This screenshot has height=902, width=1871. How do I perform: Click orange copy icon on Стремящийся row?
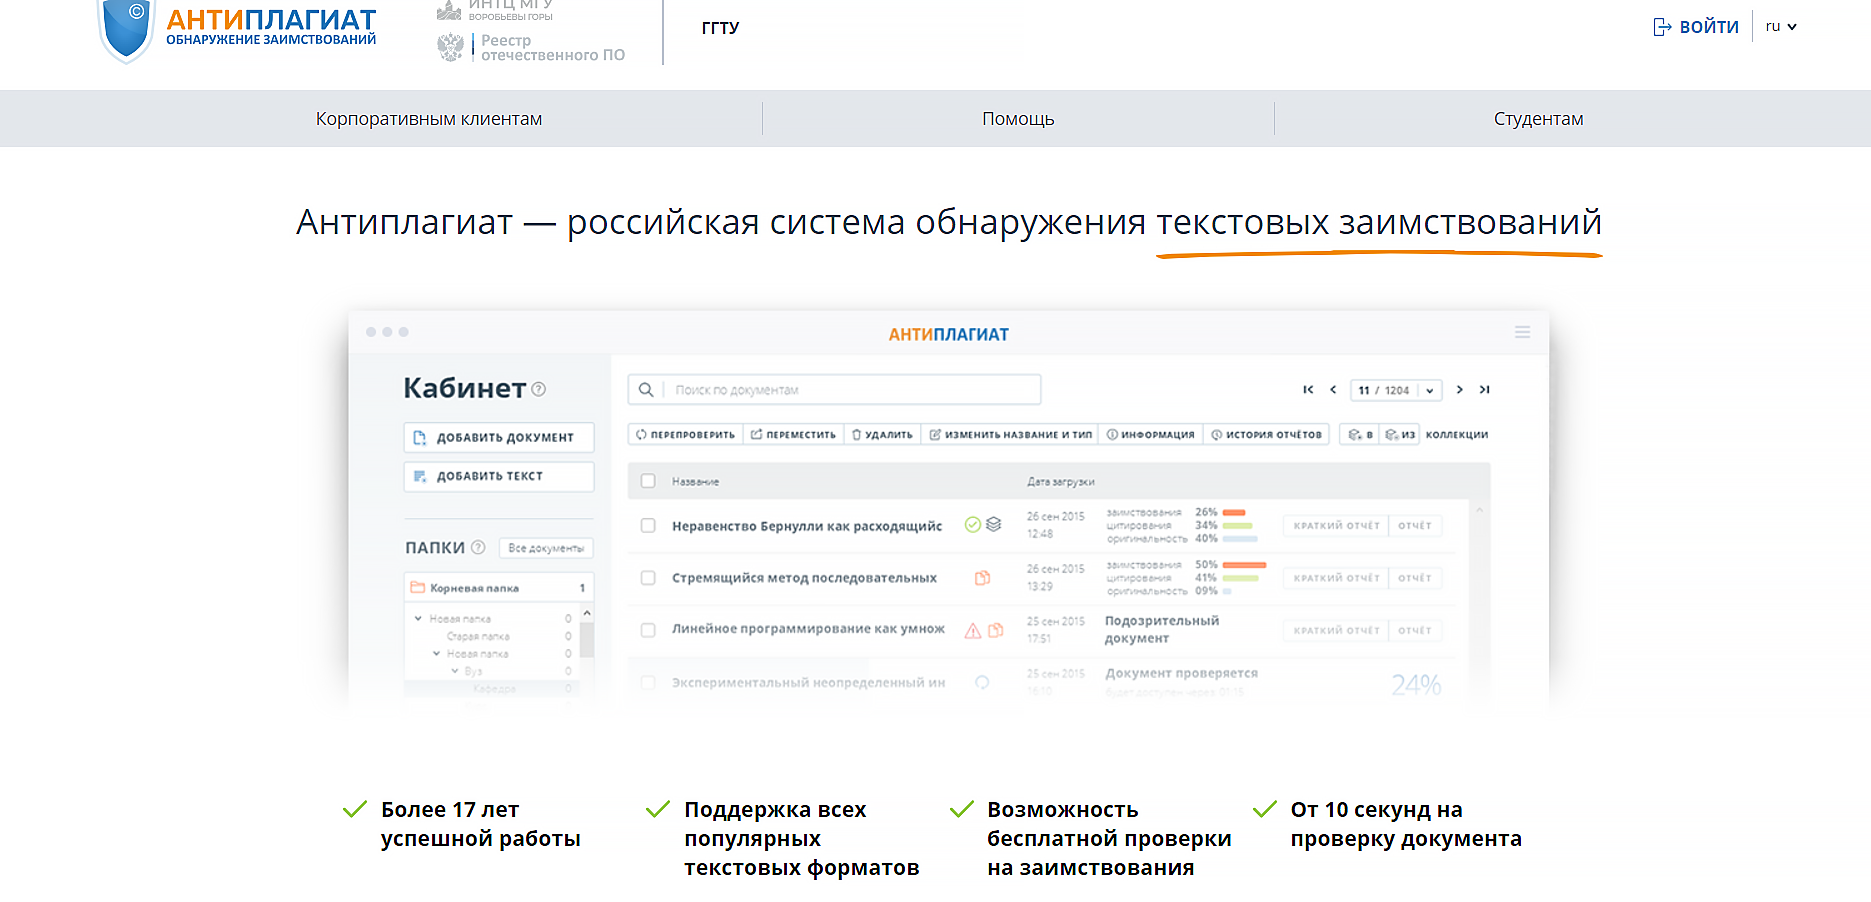(983, 578)
